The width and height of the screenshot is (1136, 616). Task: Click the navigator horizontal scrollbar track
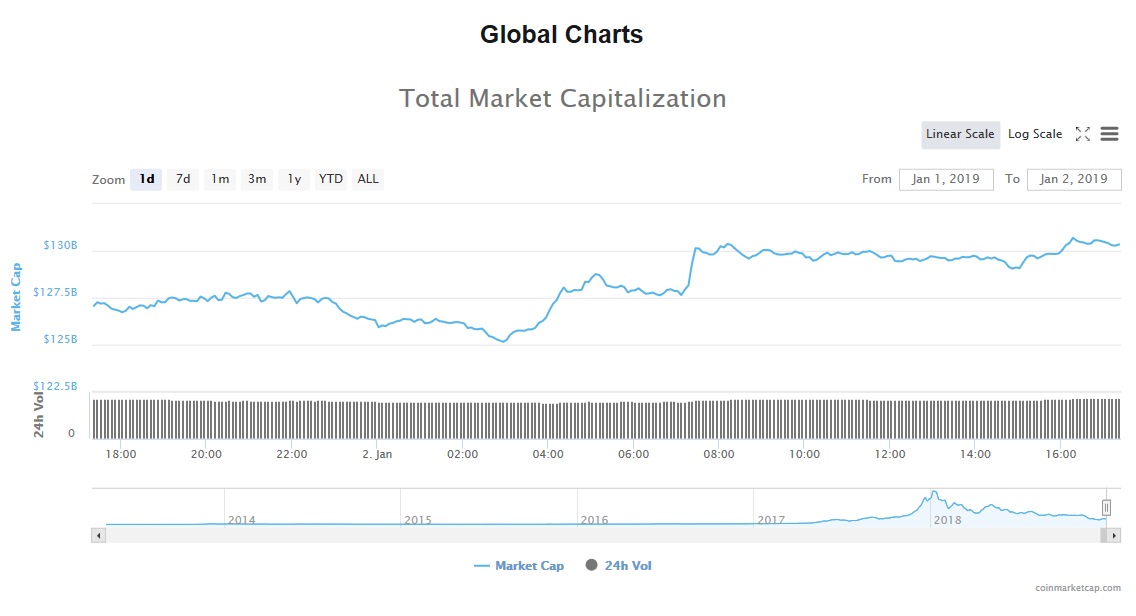coord(600,535)
